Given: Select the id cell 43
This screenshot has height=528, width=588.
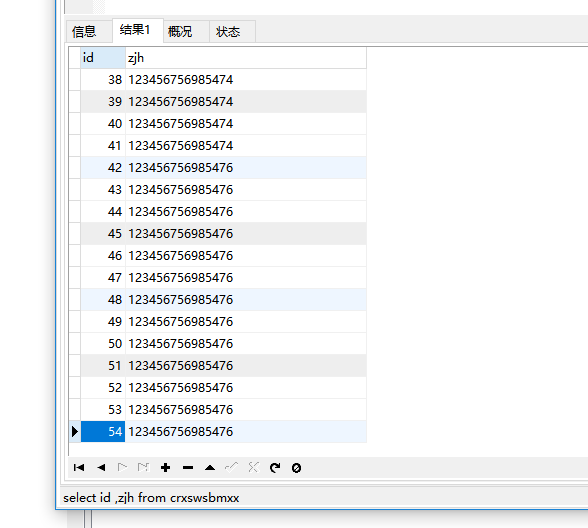Looking at the screenshot, I should click(103, 190).
